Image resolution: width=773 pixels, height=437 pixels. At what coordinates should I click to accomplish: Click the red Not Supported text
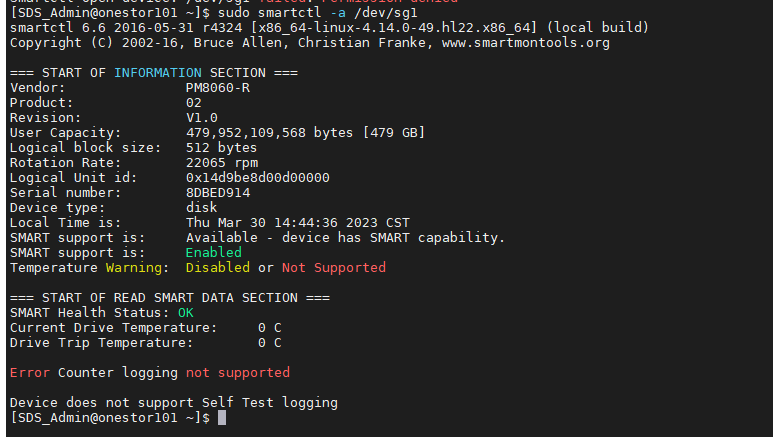point(333,267)
